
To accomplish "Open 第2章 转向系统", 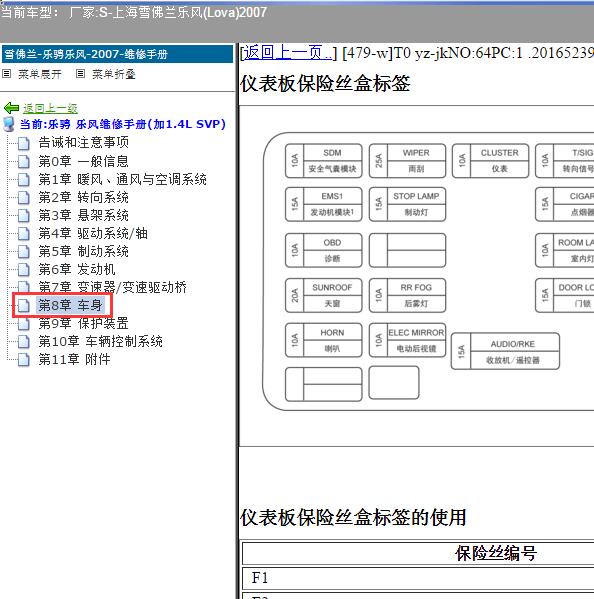I will [x=83, y=198].
